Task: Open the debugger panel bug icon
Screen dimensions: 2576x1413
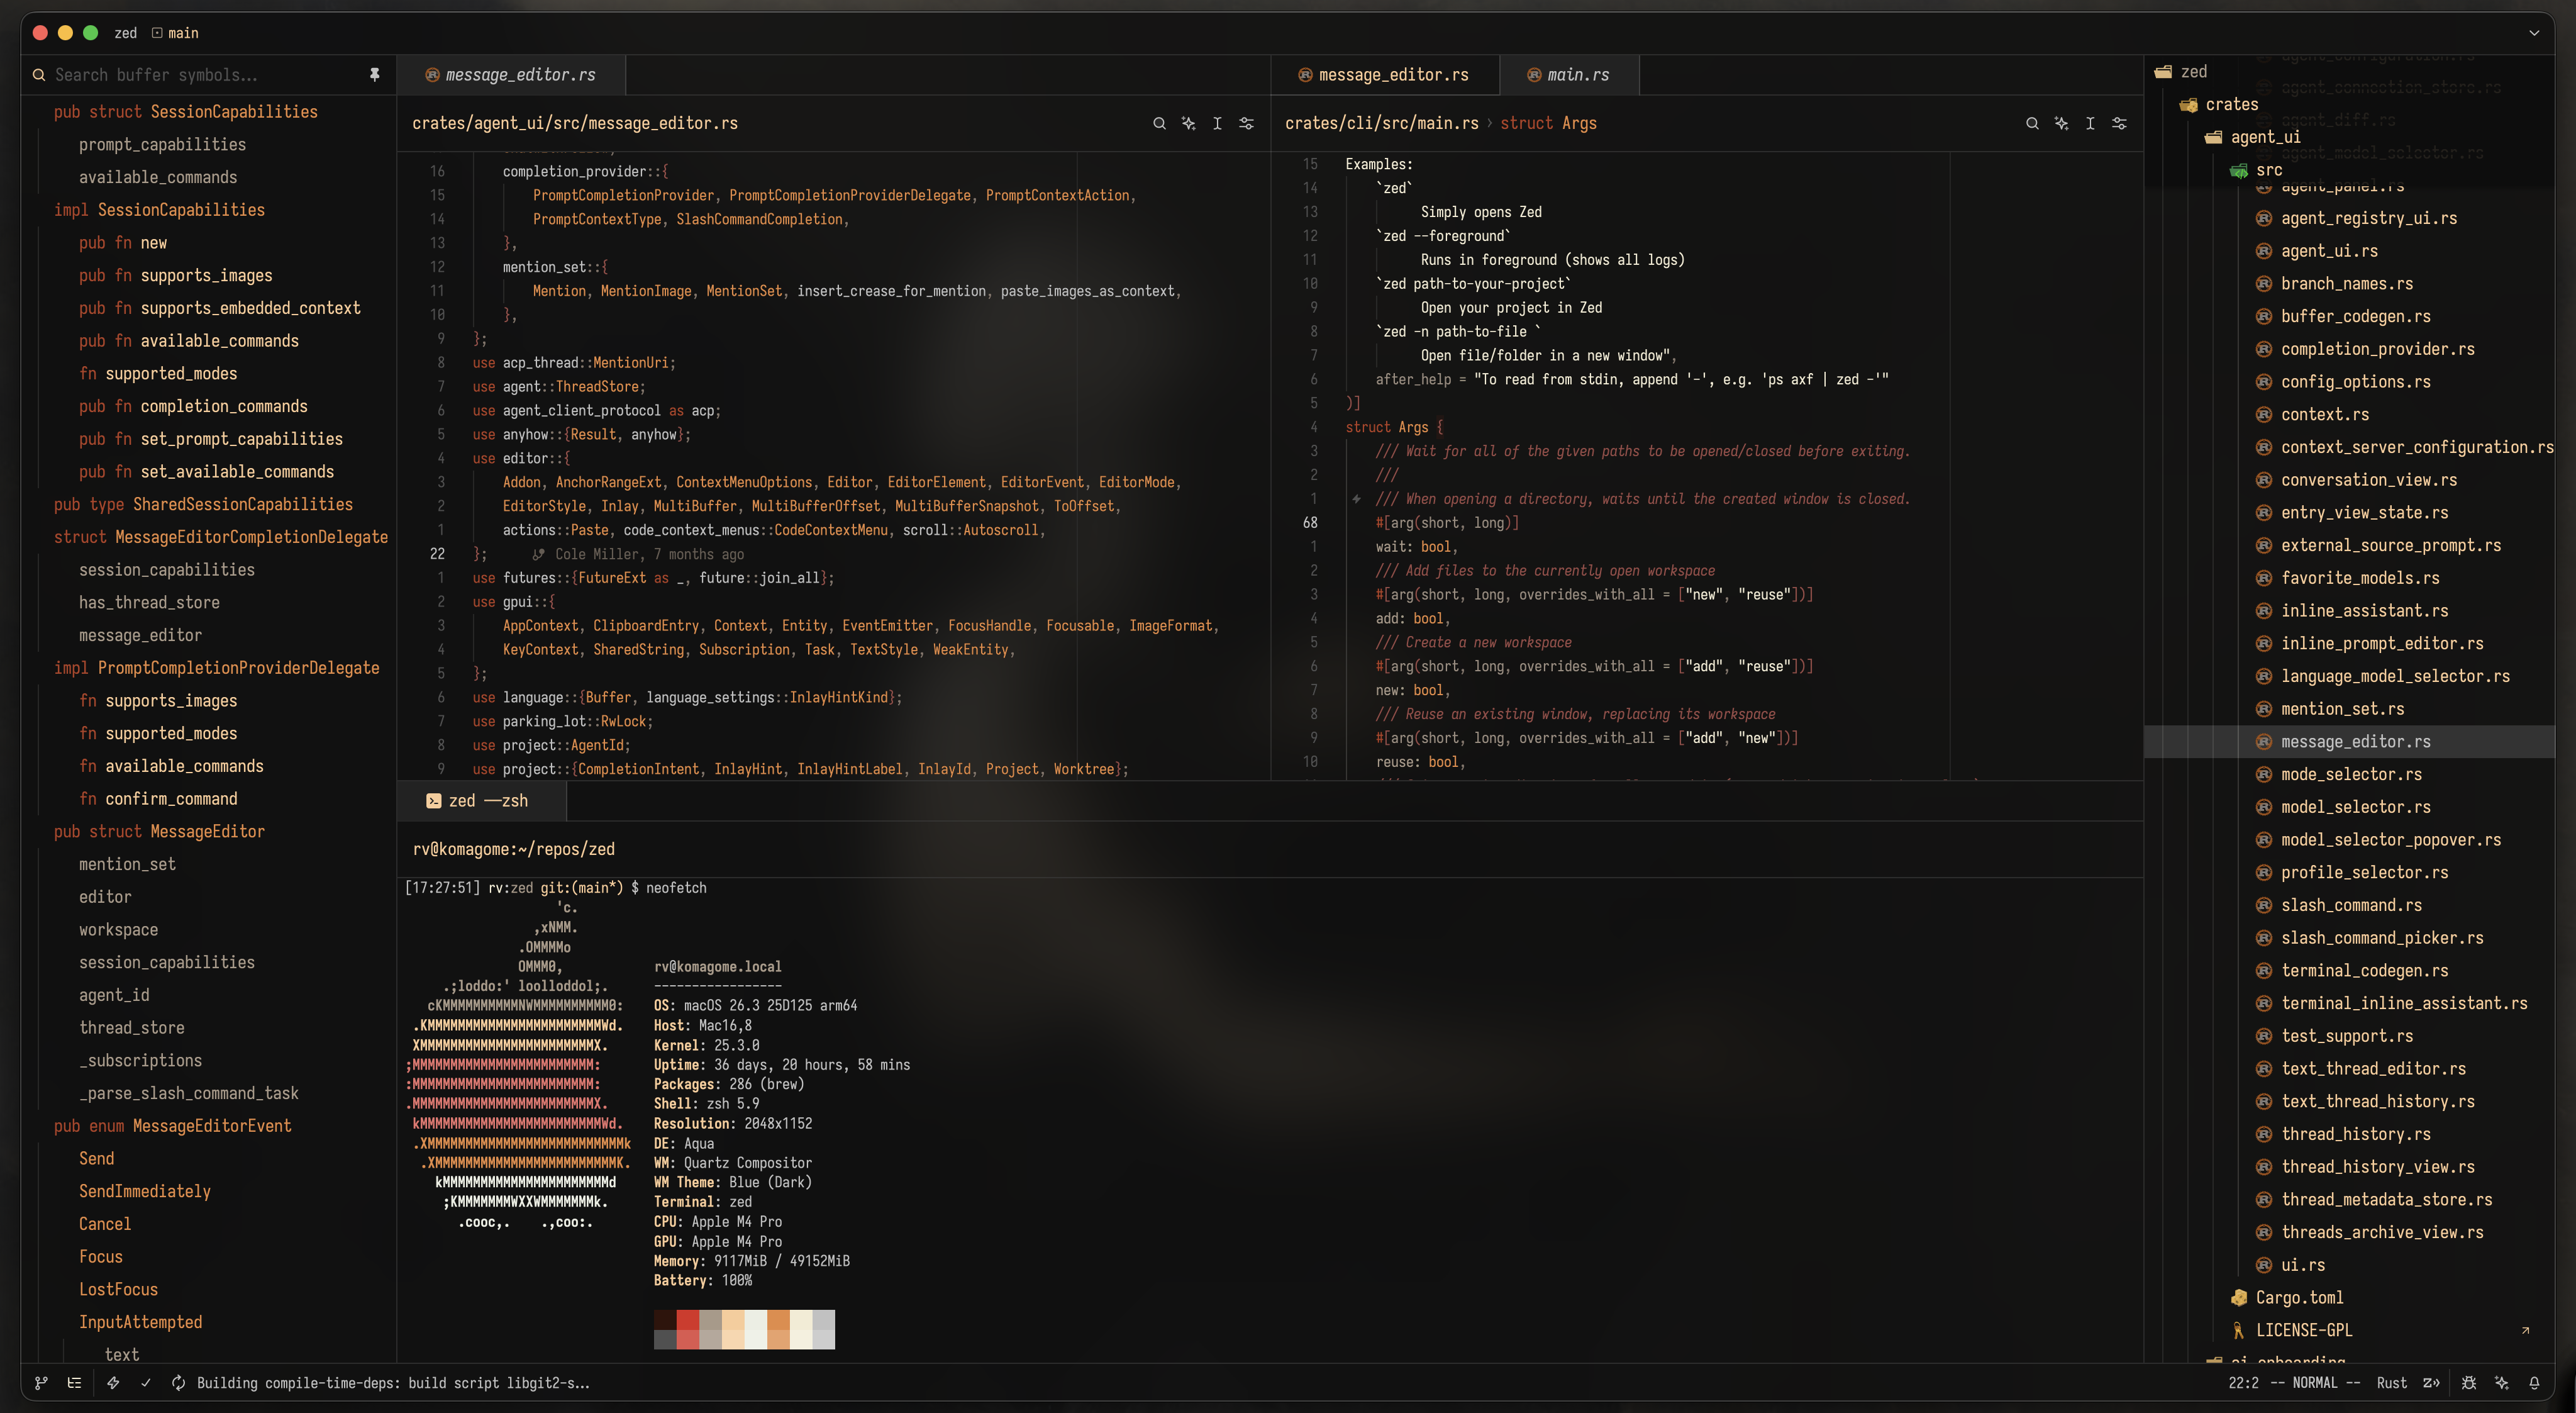Action: pos(2469,1383)
